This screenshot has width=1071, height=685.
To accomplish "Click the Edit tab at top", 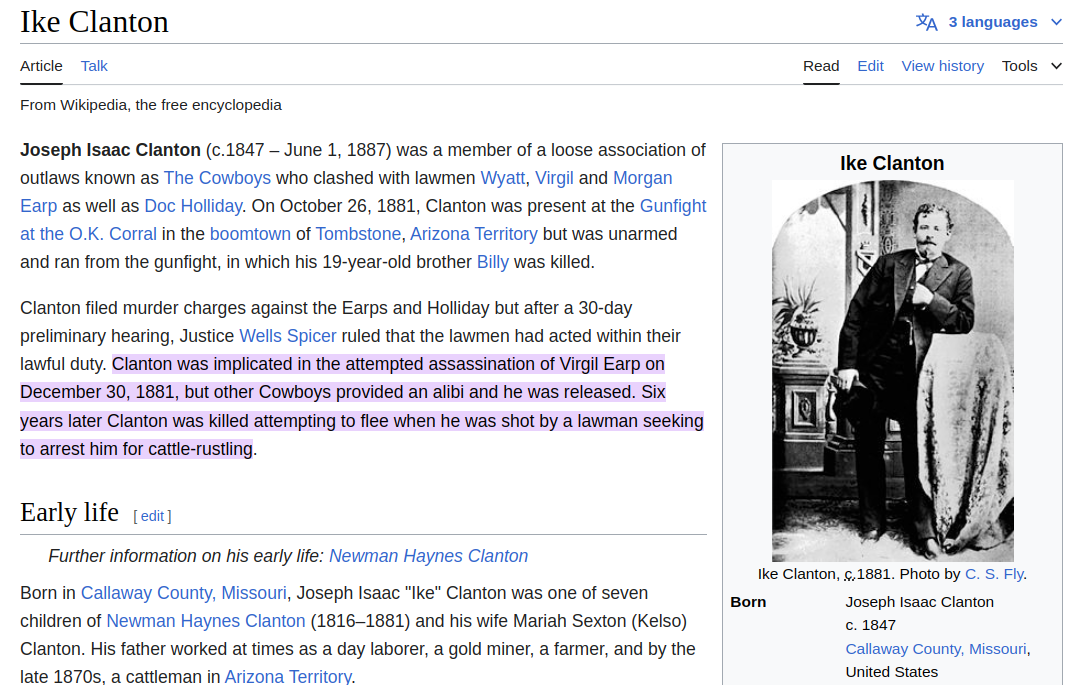I will pos(870,66).
